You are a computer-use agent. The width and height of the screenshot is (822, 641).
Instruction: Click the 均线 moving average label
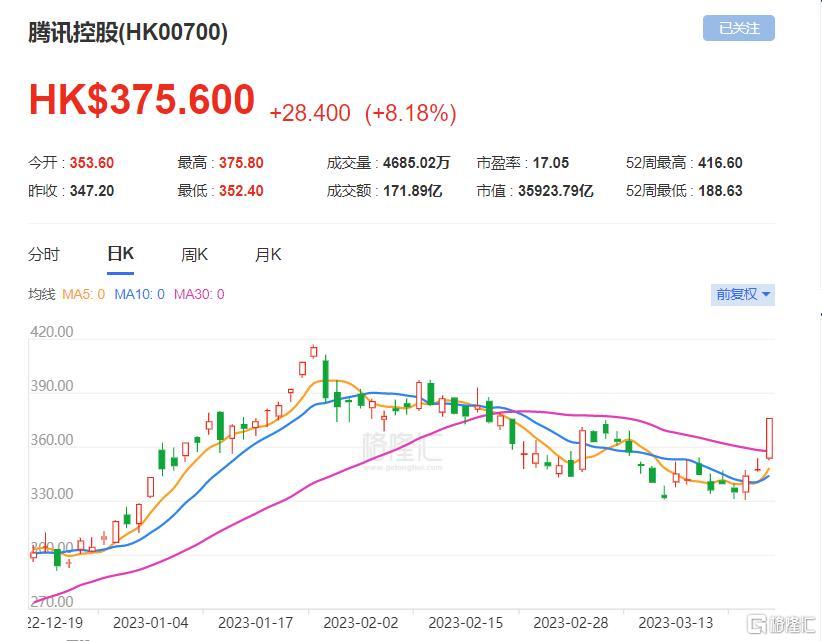pos(41,294)
